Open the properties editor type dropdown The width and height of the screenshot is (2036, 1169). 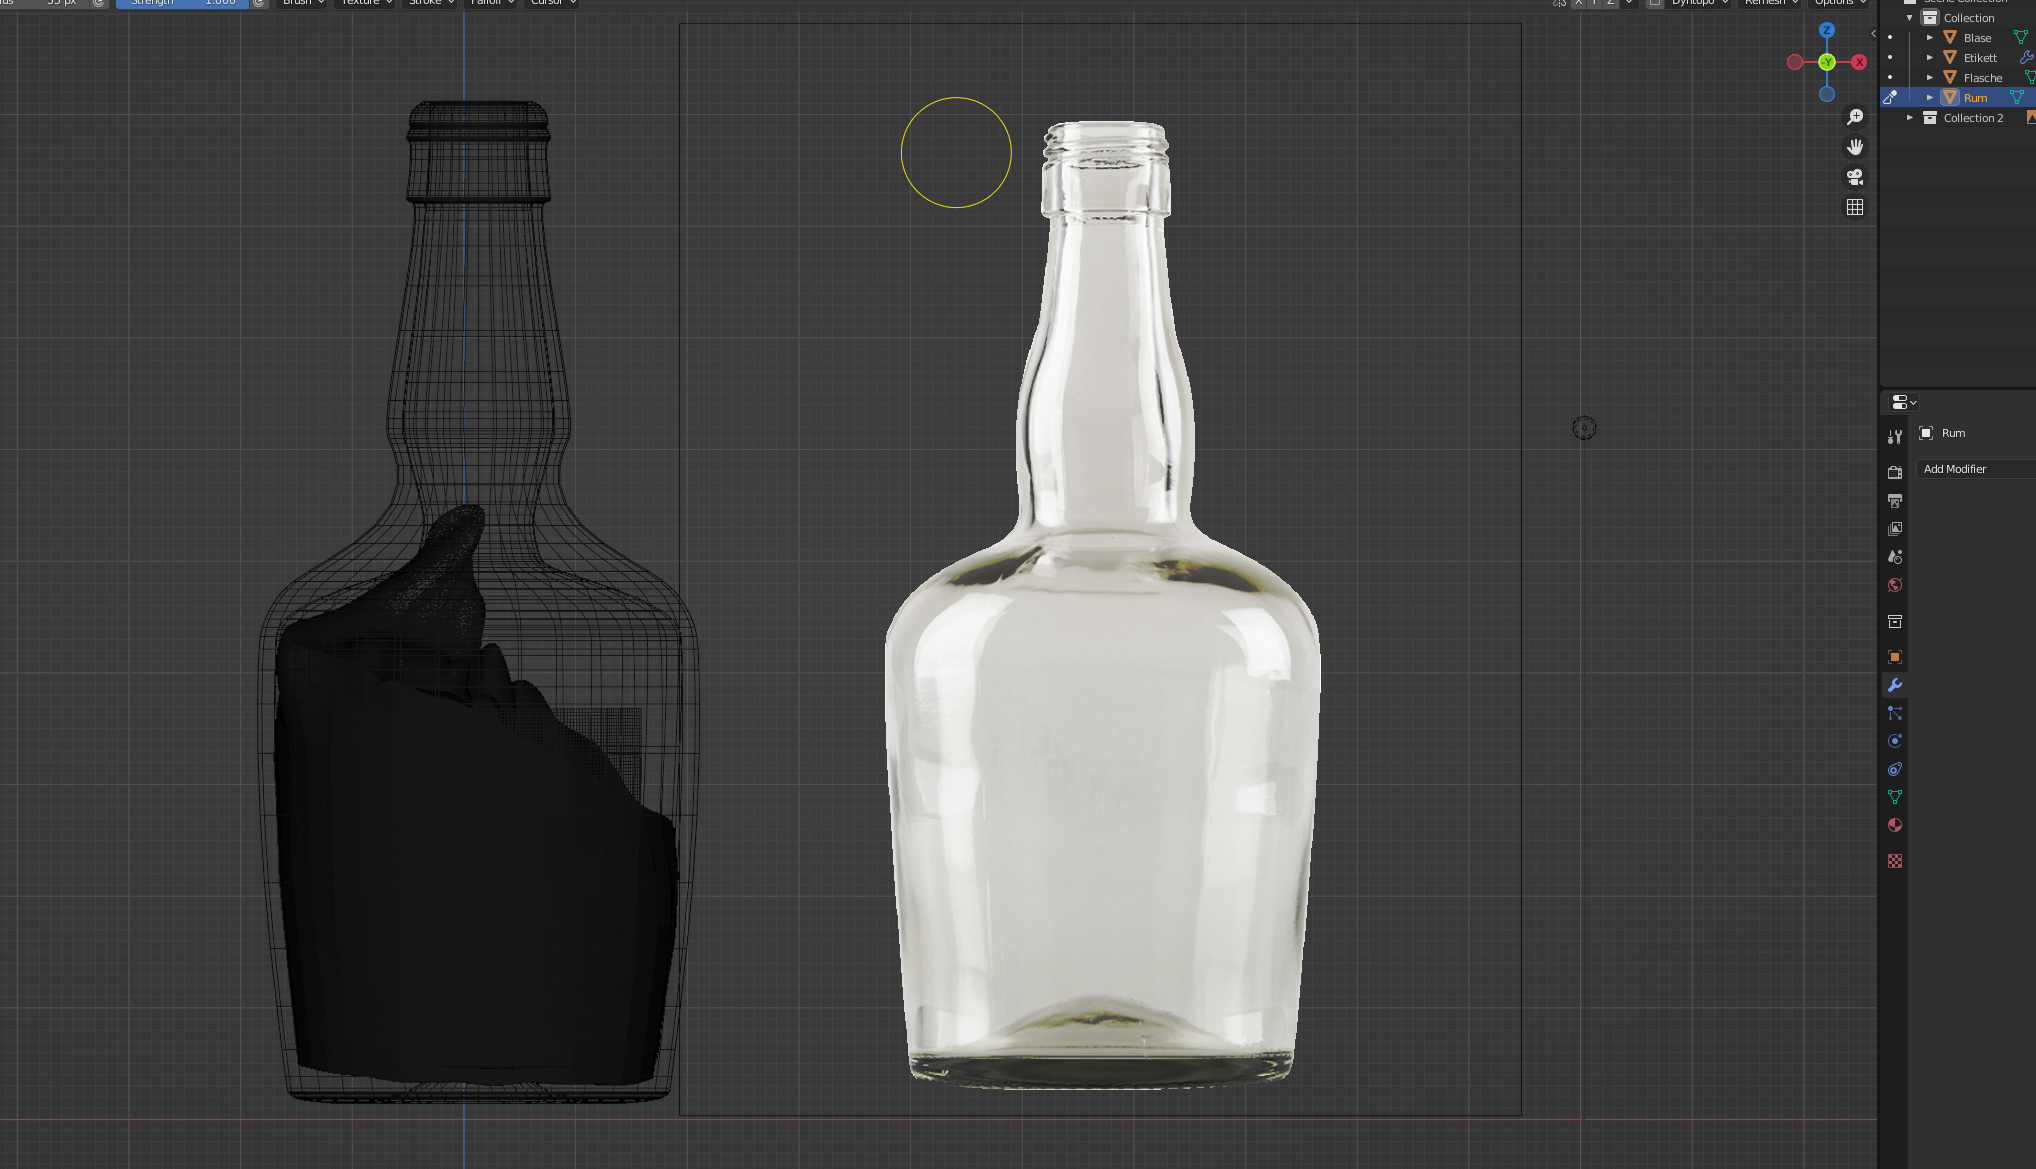1904,402
